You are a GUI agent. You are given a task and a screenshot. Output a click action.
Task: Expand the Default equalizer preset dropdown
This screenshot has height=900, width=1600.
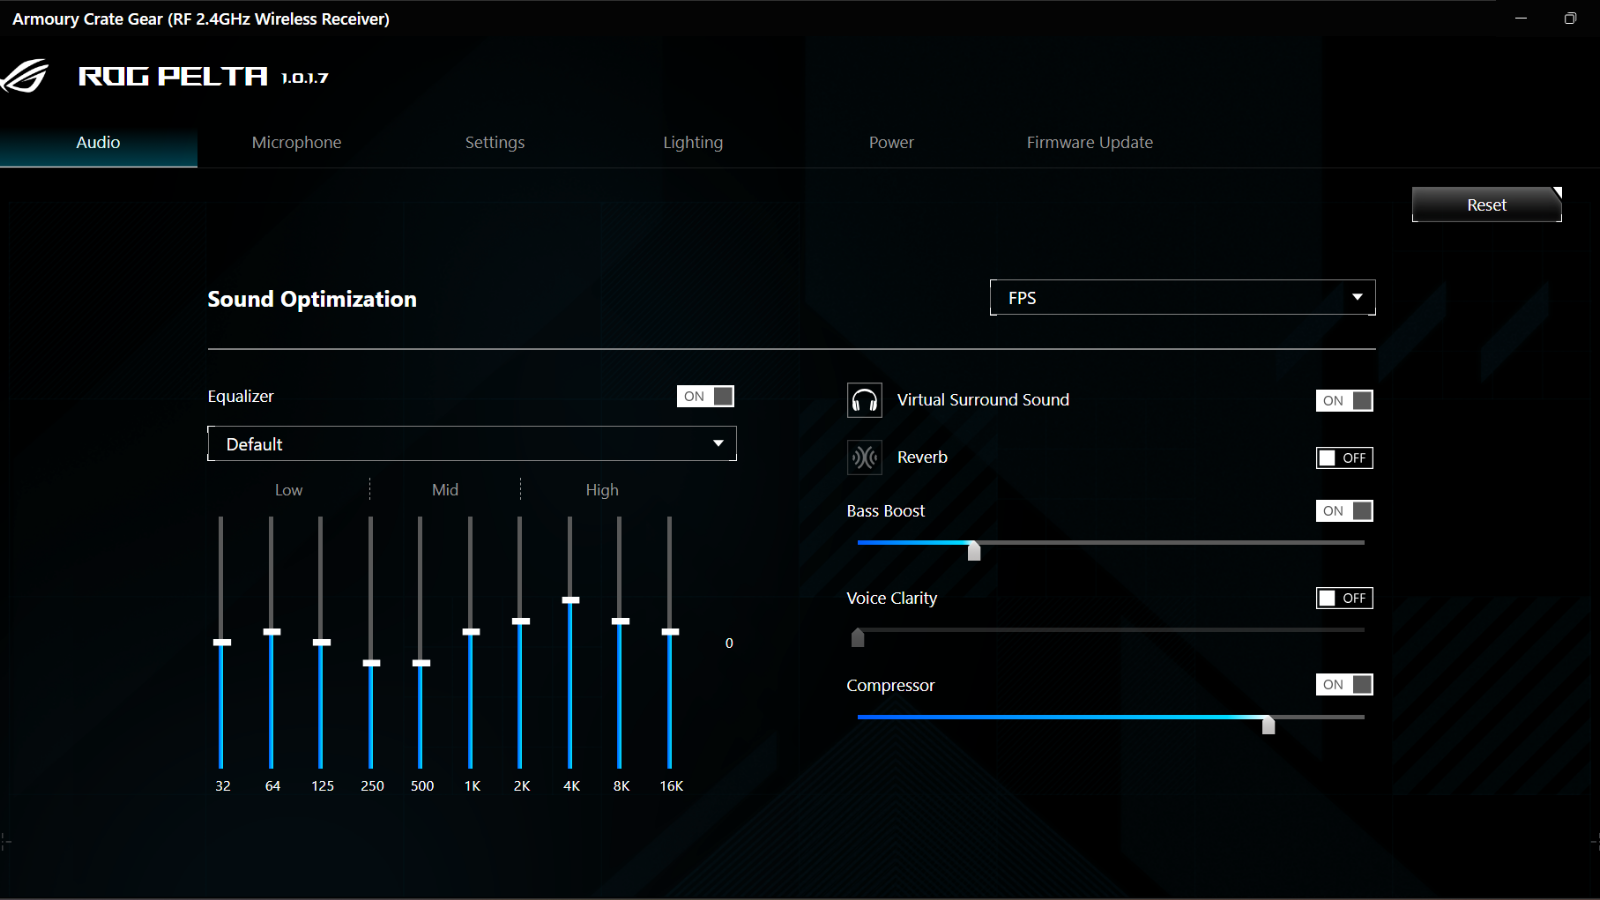click(x=471, y=444)
